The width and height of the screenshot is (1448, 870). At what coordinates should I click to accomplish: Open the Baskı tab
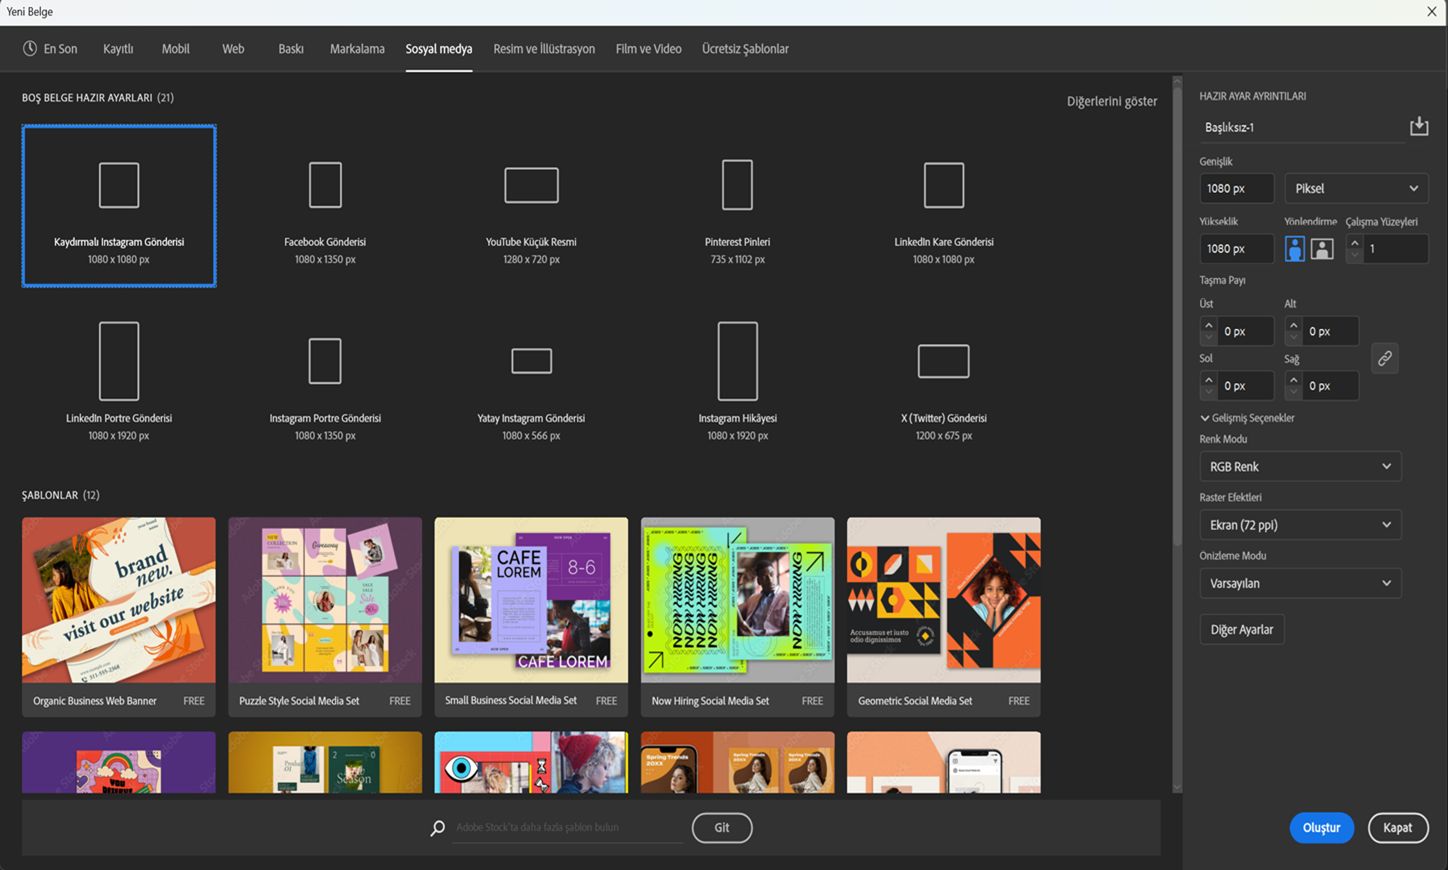click(291, 48)
